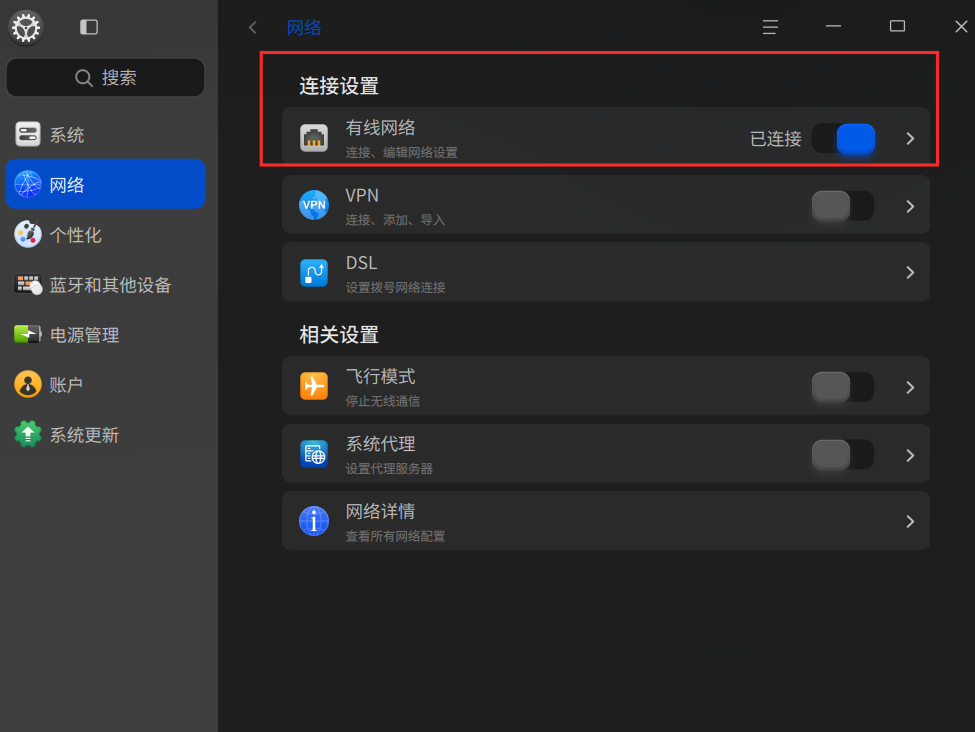This screenshot has width=975, height=732.
Task: Click the 网络 globe sidebar icon
Action: tap(28, 184)
